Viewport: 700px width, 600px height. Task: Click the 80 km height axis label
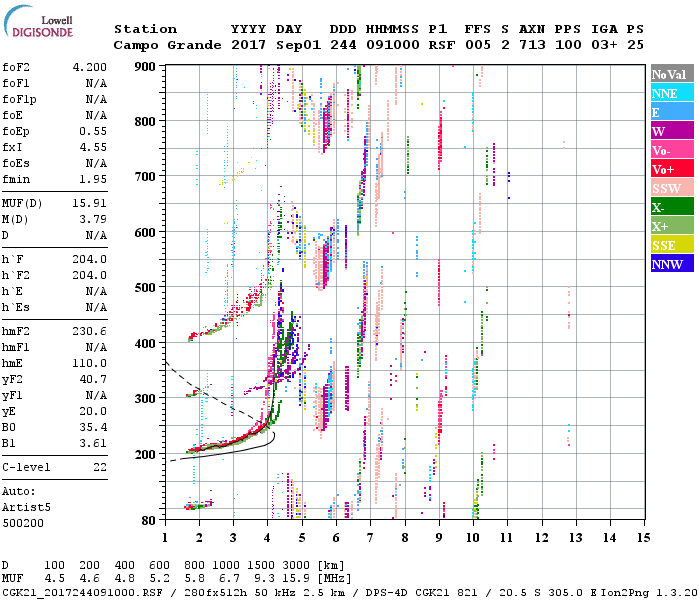(149, 521)
